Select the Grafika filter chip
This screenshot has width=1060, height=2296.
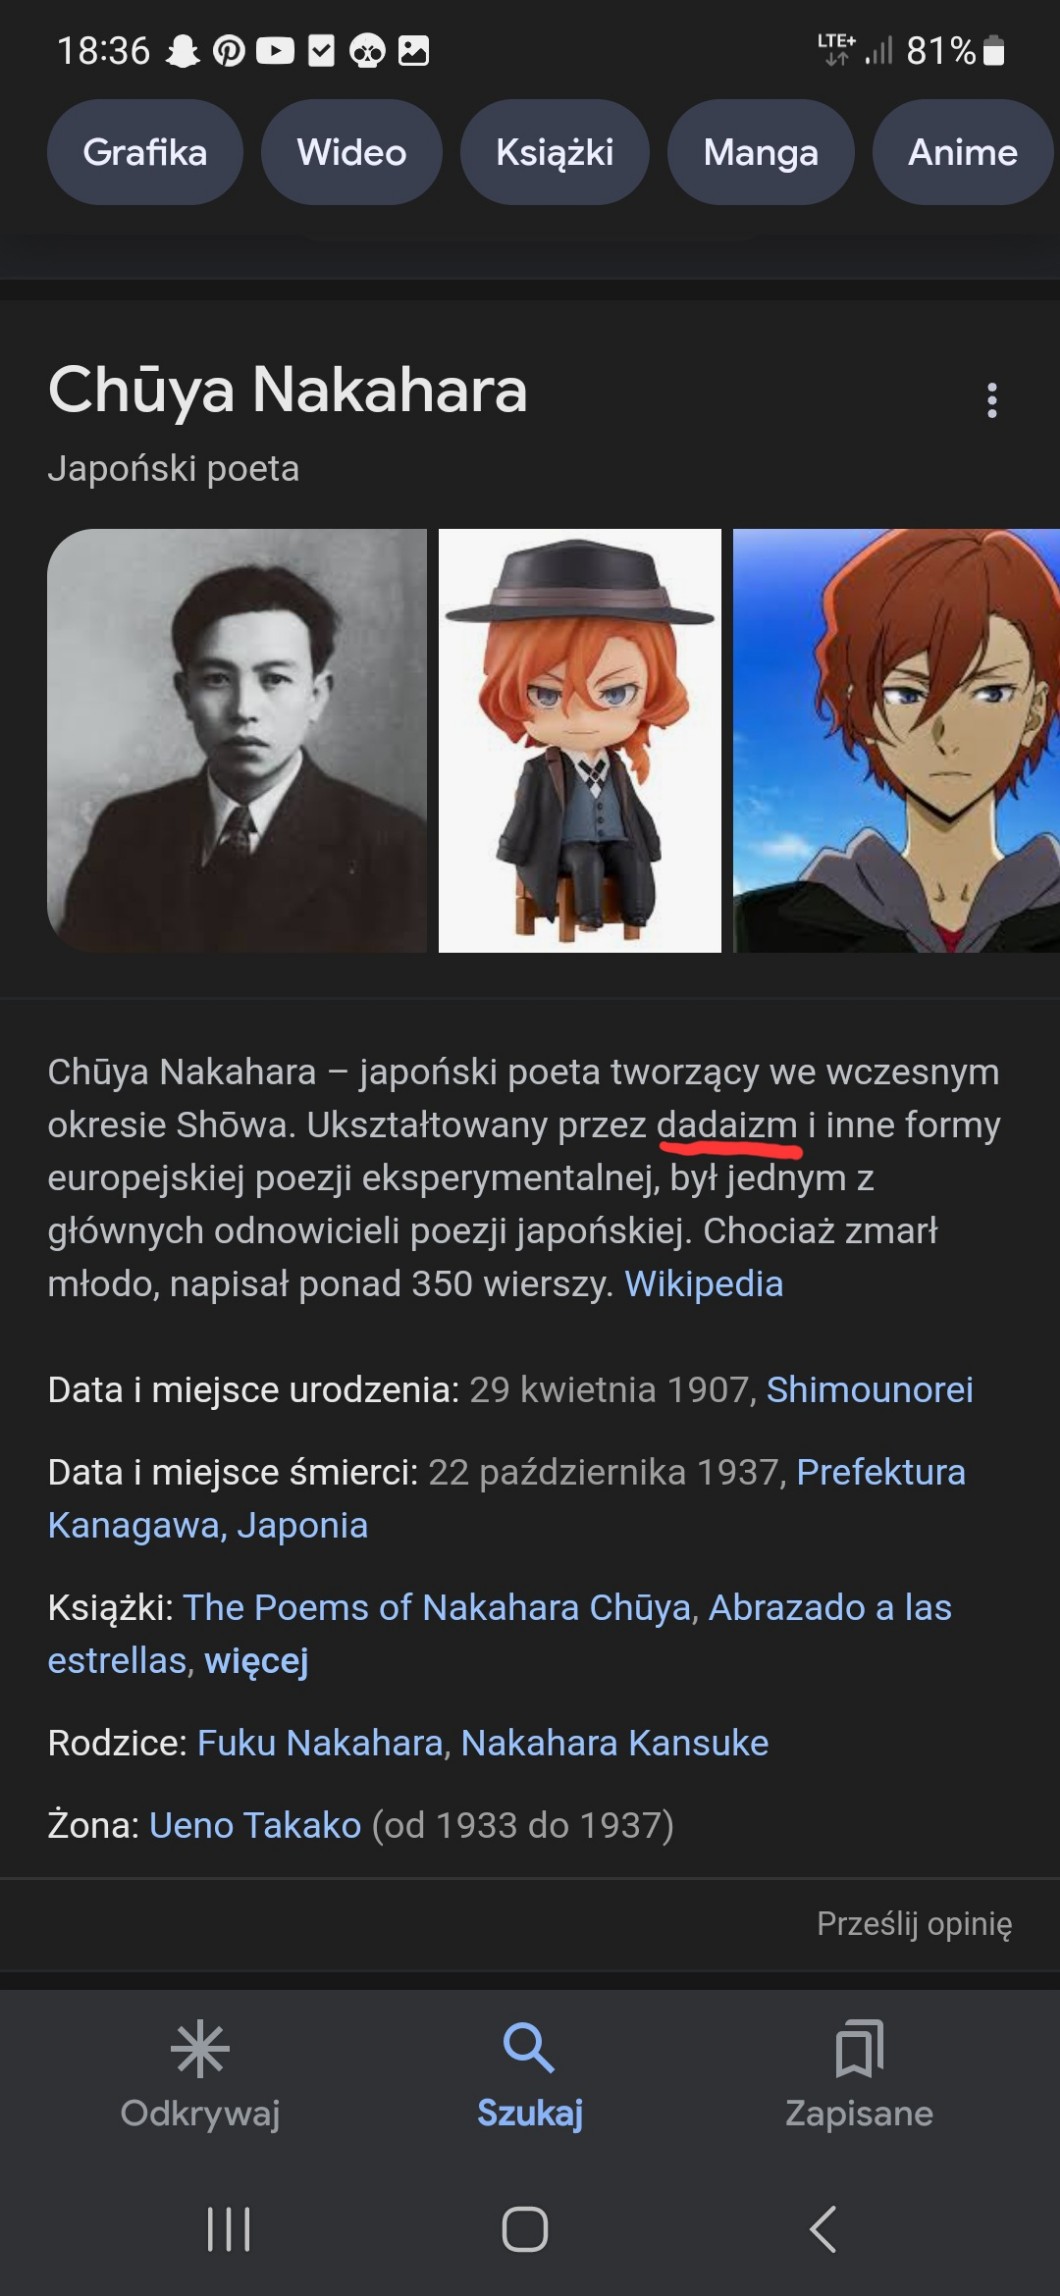pyautogui.click(x=145, y=152)
